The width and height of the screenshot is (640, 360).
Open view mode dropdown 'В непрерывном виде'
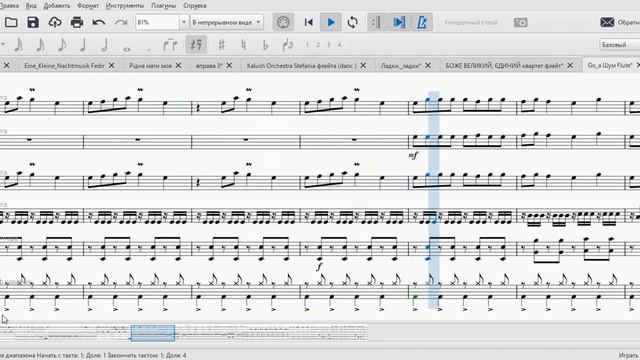[x=227, y=22]
